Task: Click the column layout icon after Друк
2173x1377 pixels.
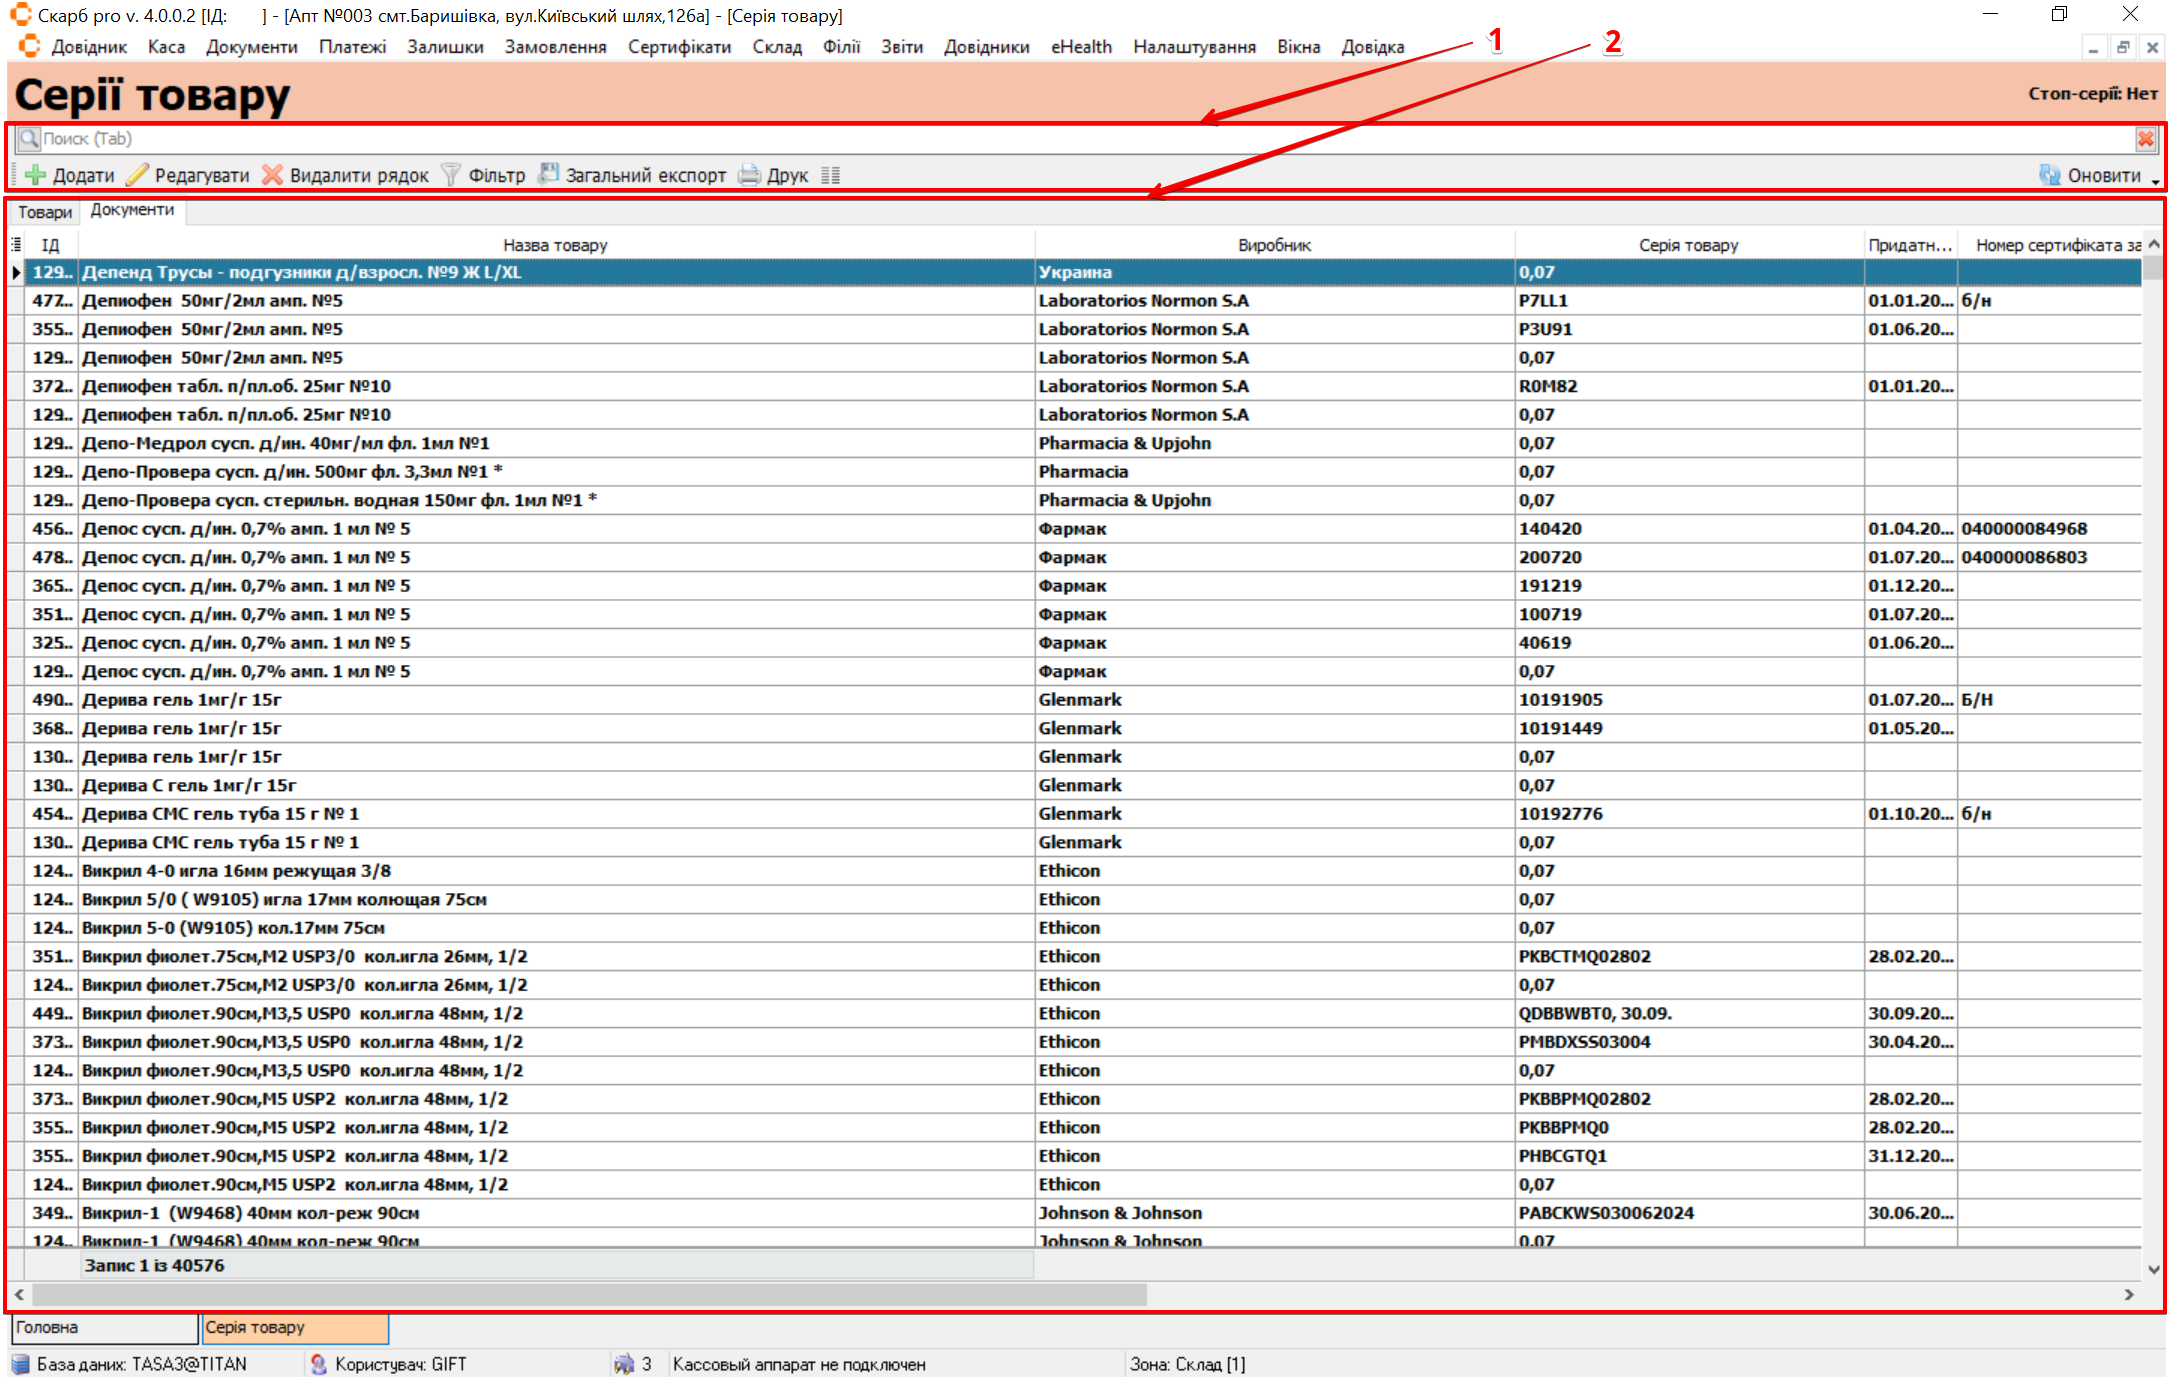Action: pyautogui.click(x=830, y=175)
